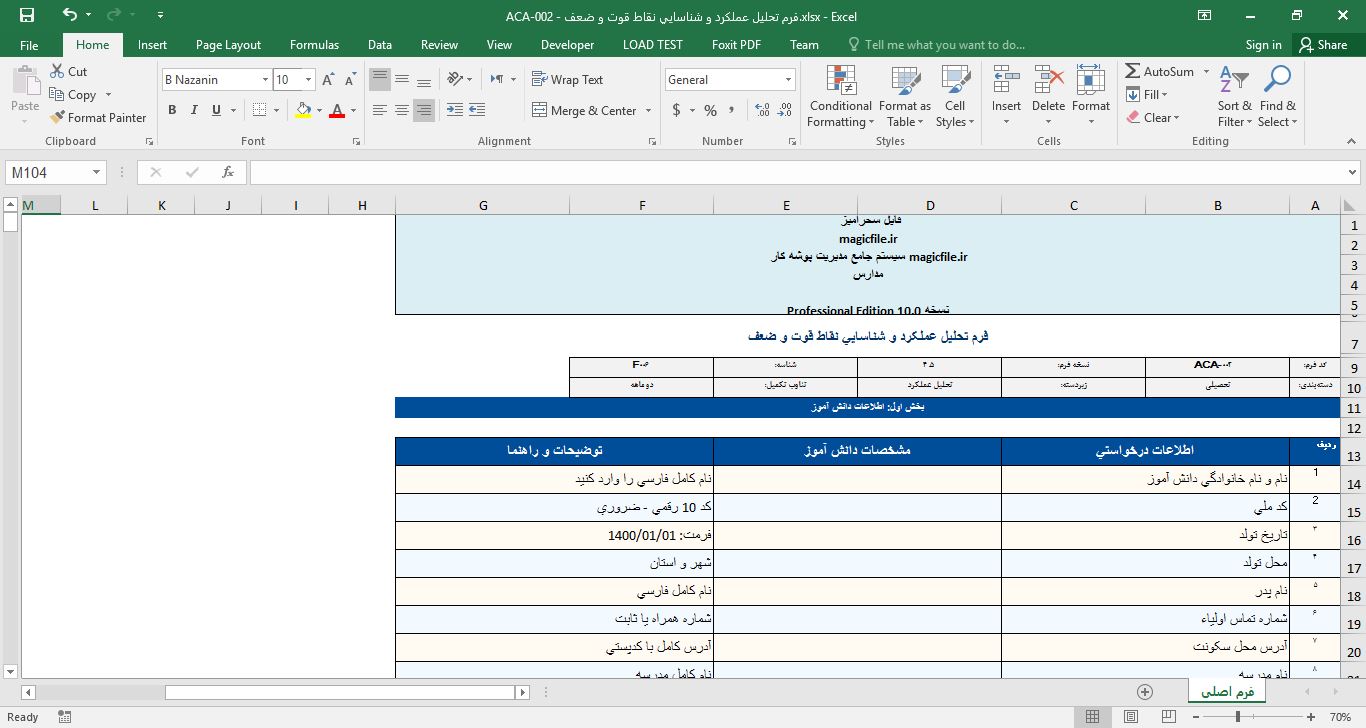Screen dimensions: 1366x728
Task: Open the AutoSum function
Action: click(1160, 71)
